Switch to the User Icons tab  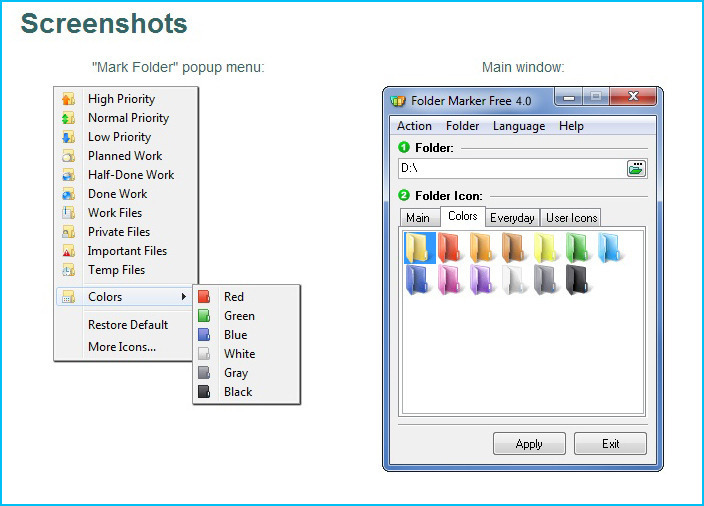[571, 218]
